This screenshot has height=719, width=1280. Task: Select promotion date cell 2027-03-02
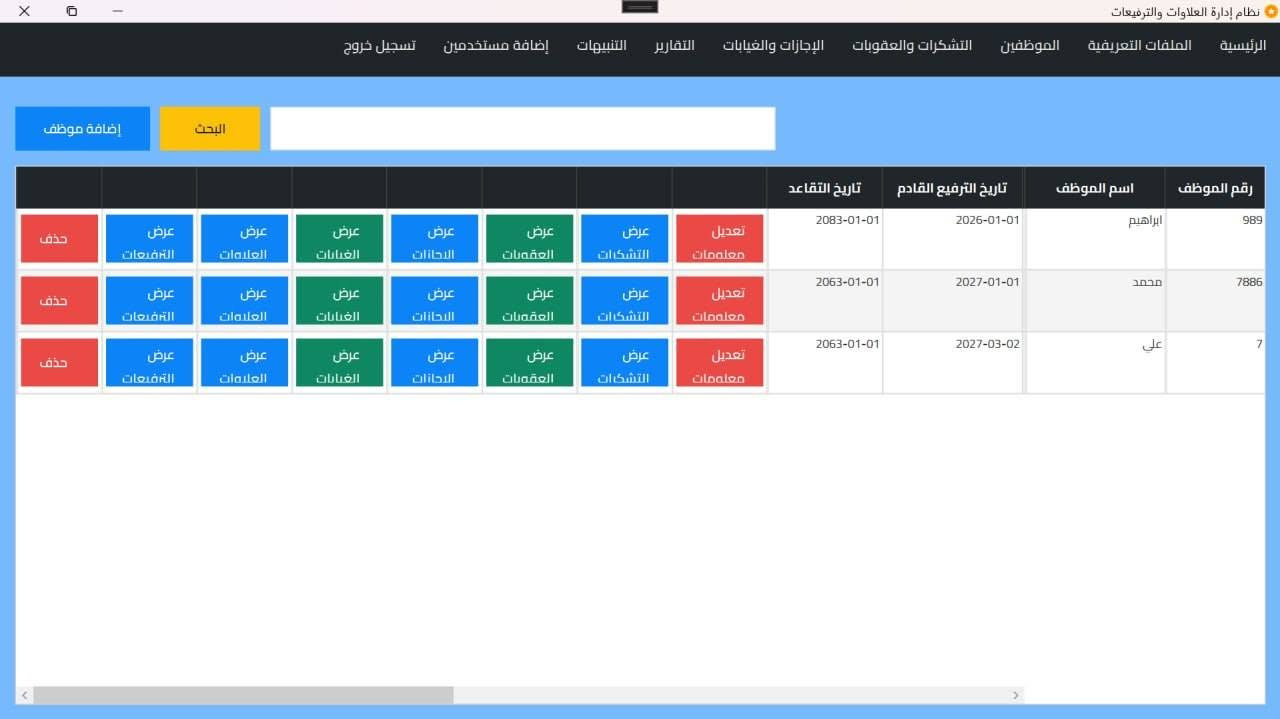coord(953,363)
